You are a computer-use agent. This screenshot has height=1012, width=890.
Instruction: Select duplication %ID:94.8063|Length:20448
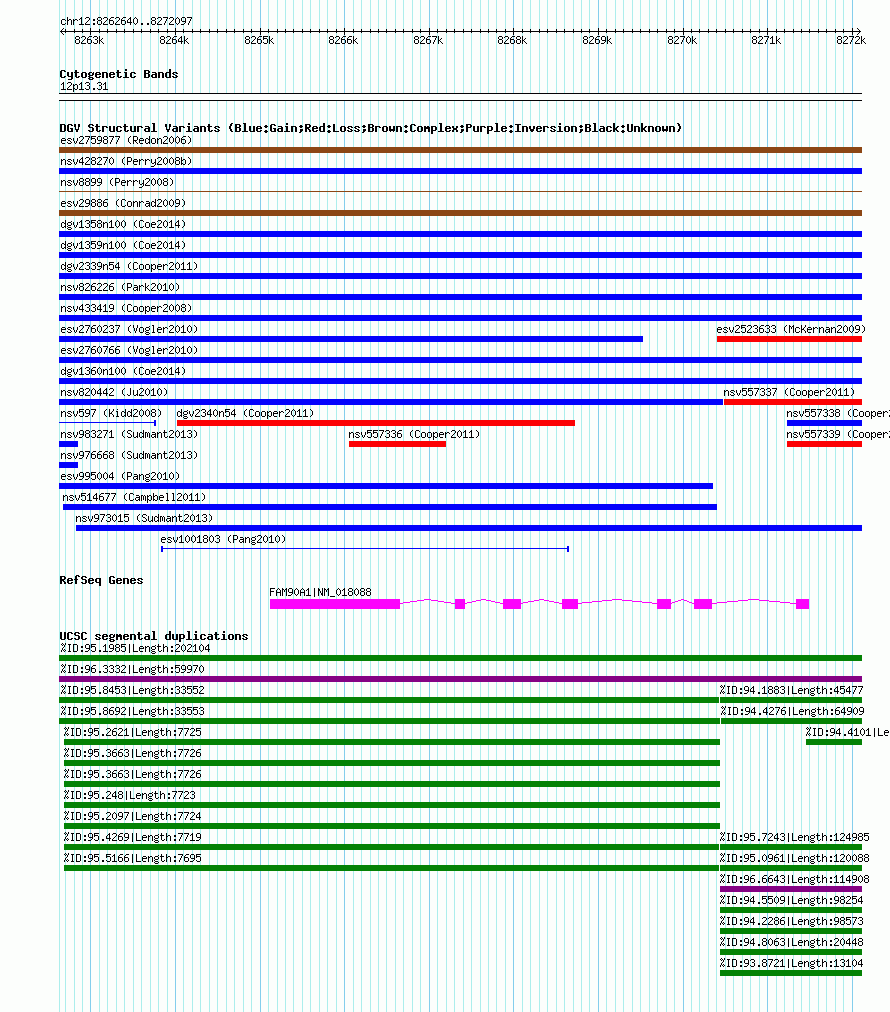pyautogui.click(x=791, y=942)
